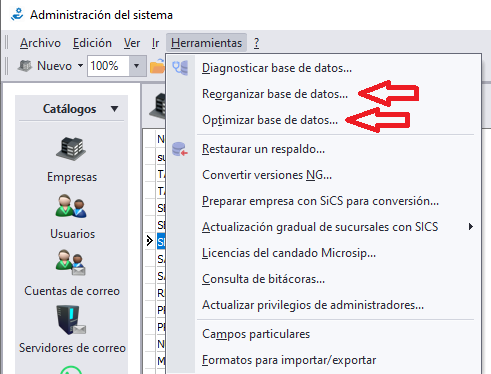Open Campos particulares

point(256,334)
